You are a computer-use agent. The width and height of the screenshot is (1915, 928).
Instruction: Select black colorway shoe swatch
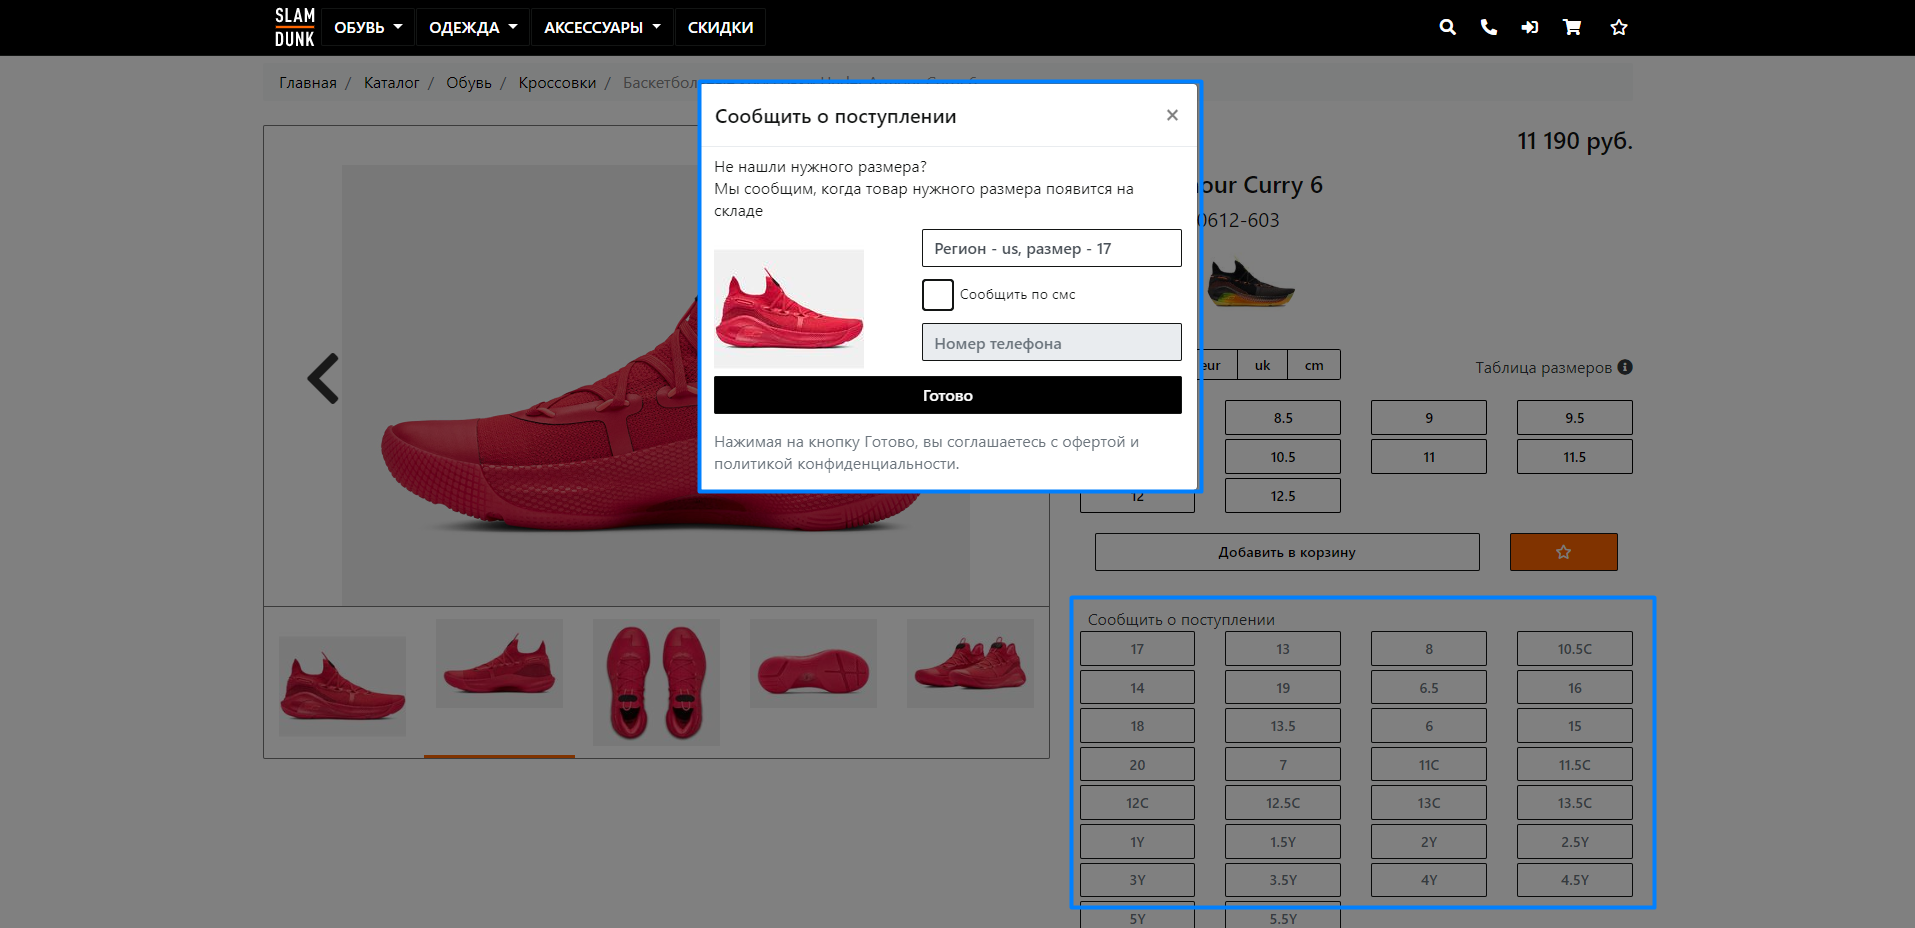(1250, 283)
